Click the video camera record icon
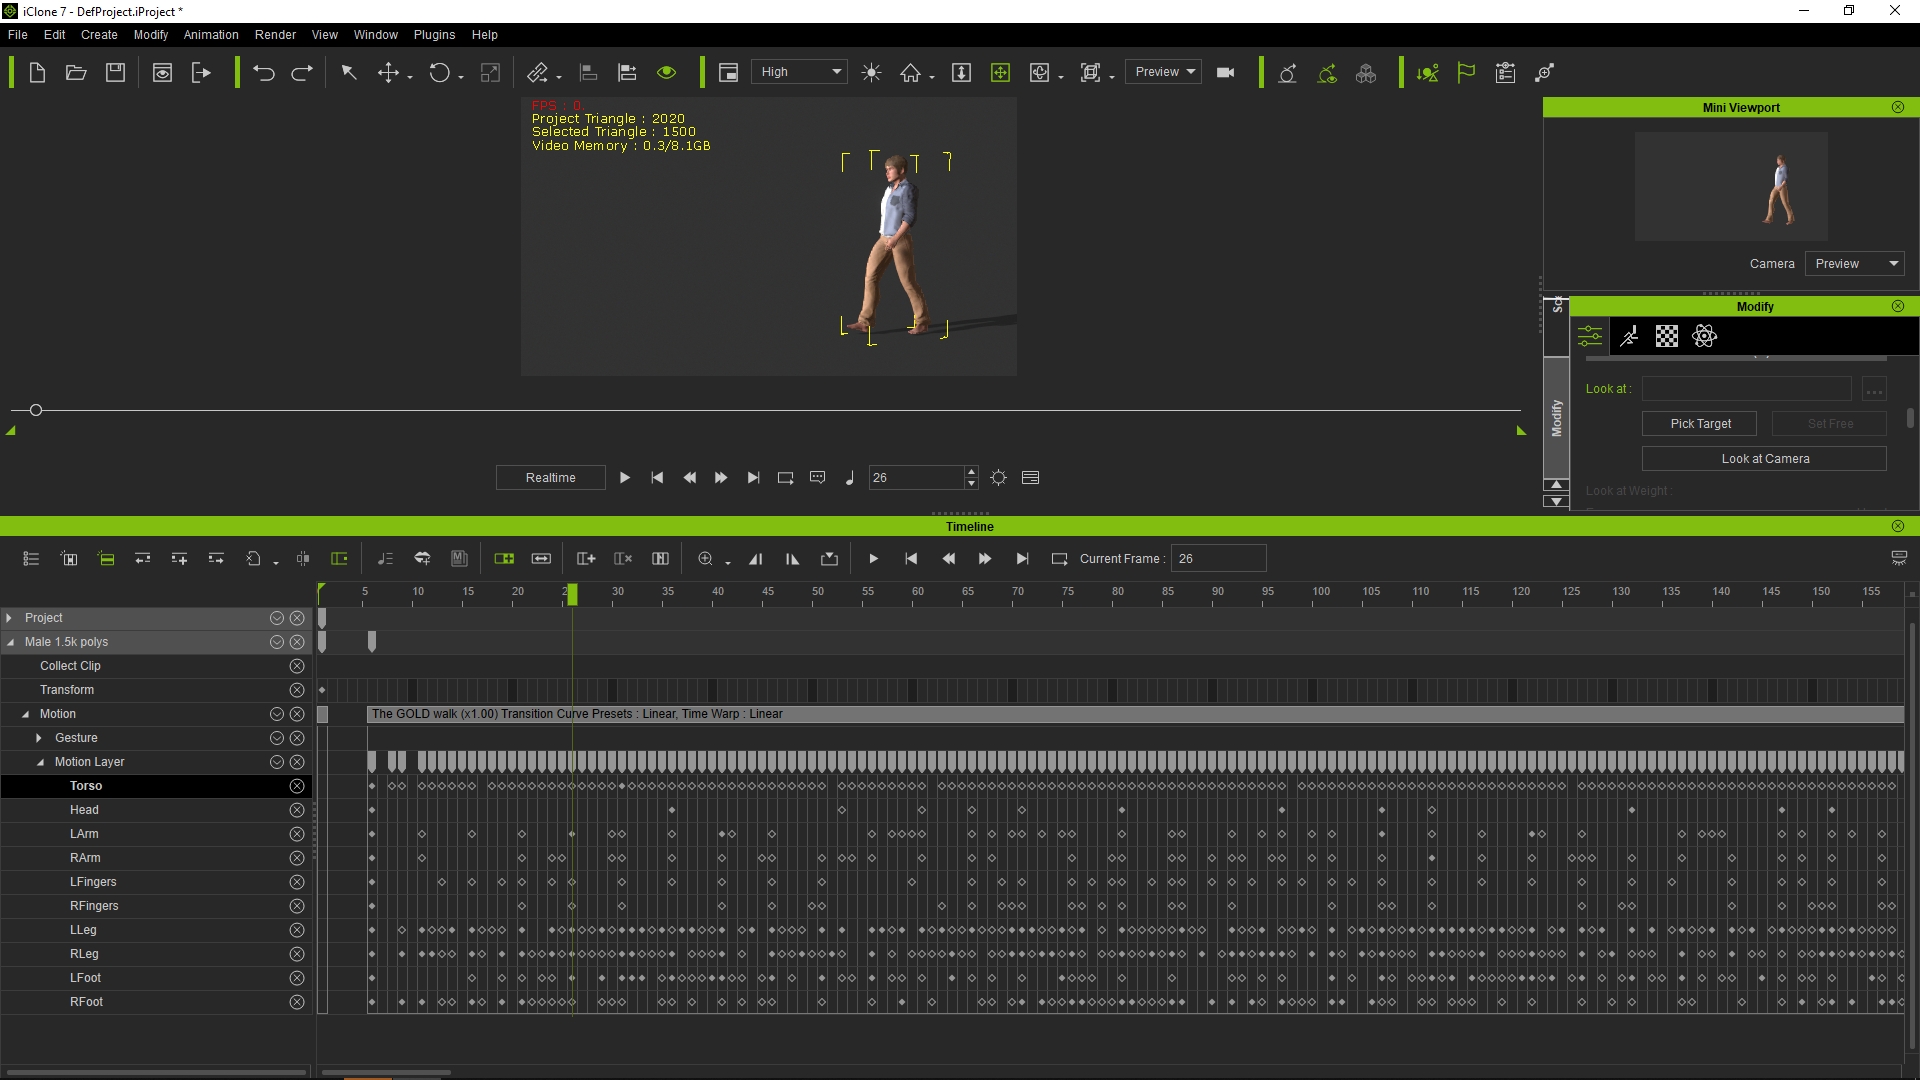This screenshot has height=1080, width=1920. click(x=1226, y=73)
